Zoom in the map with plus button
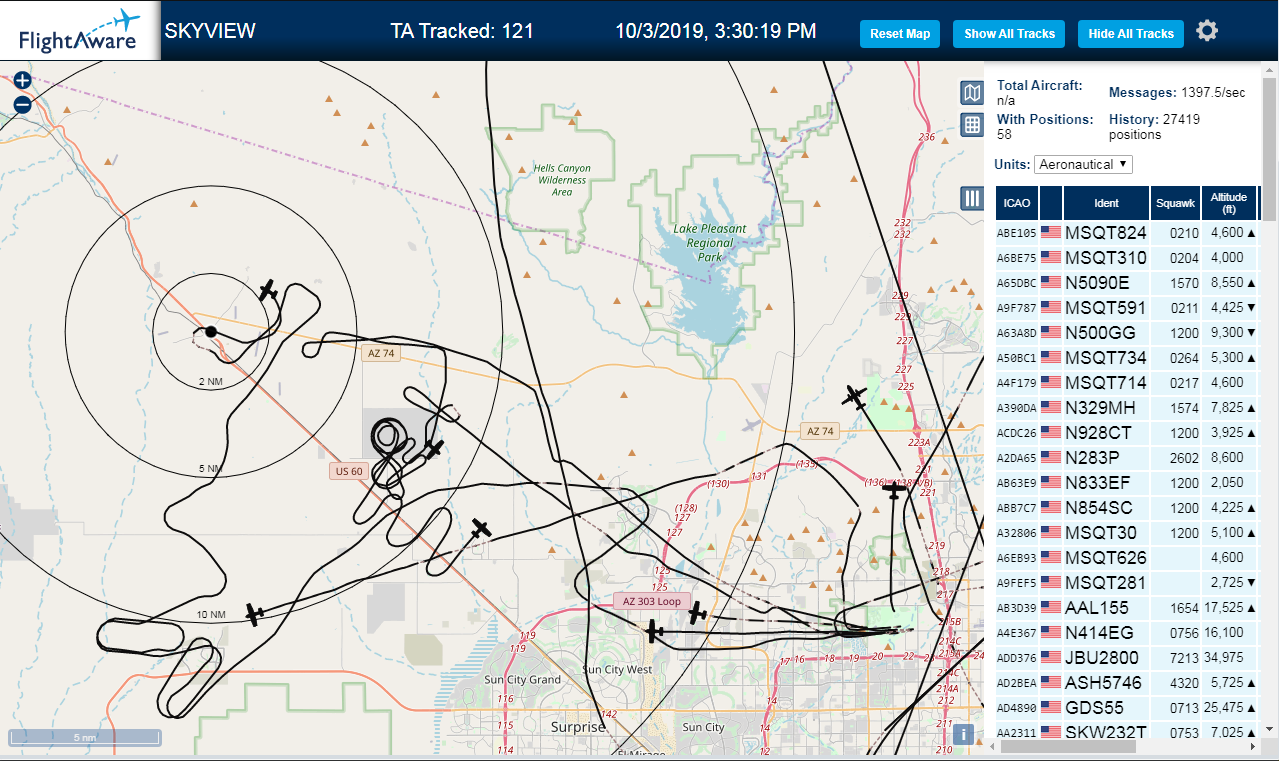1279x761 pixels. pyautogui.click(x=22, y=81)
